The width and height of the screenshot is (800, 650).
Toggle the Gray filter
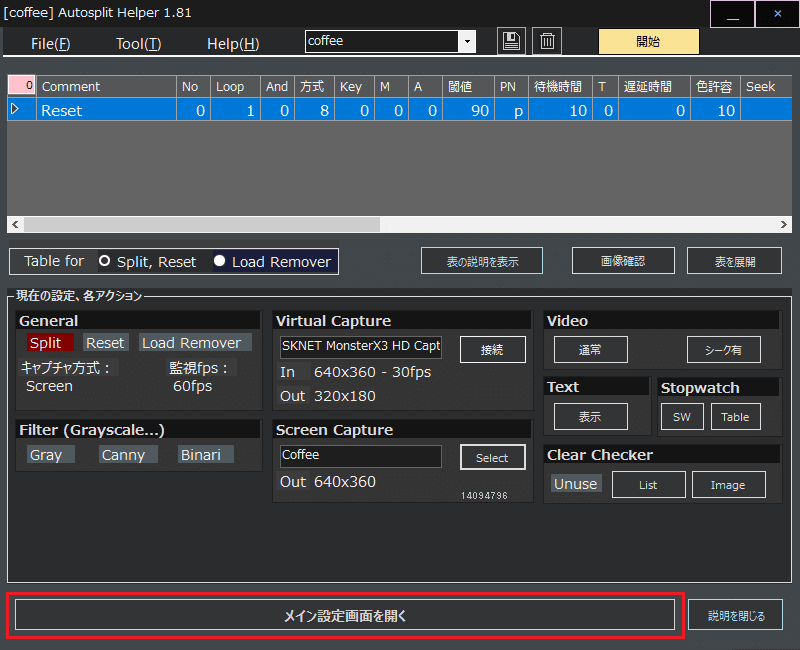point(50,454)
